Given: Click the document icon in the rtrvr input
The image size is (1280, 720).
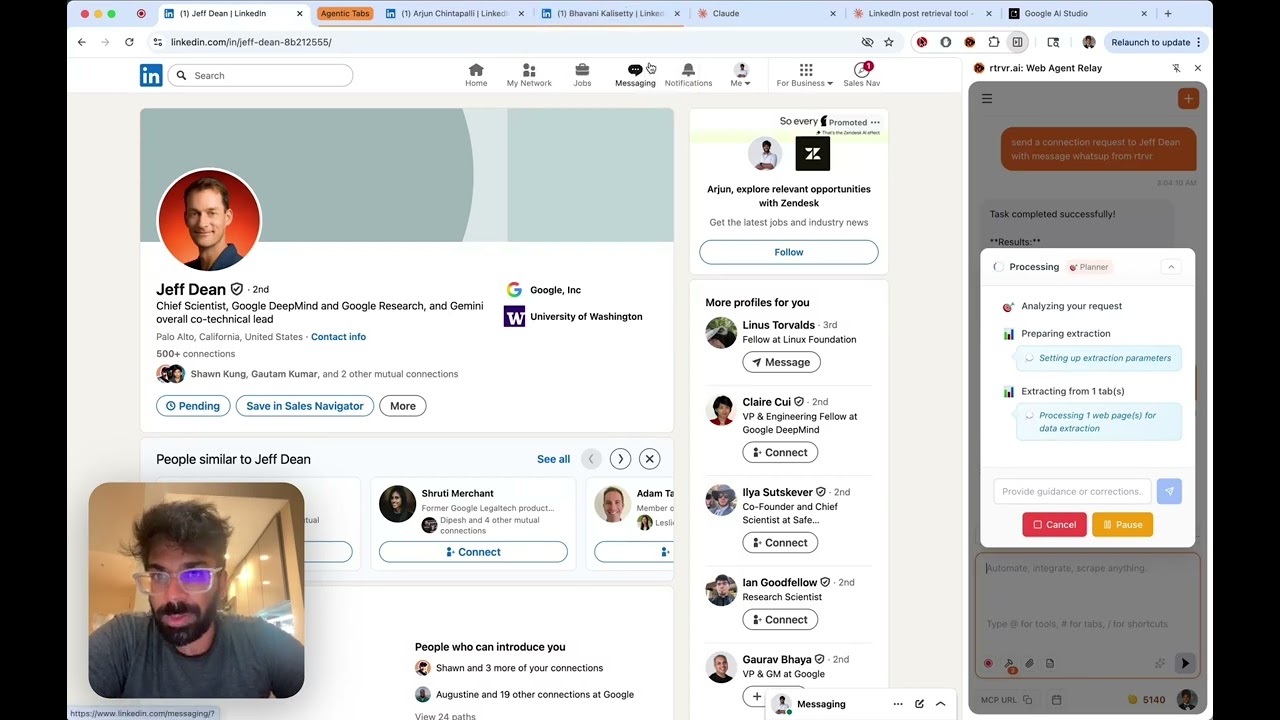Looking at the screenshot, I should 1050,663.
